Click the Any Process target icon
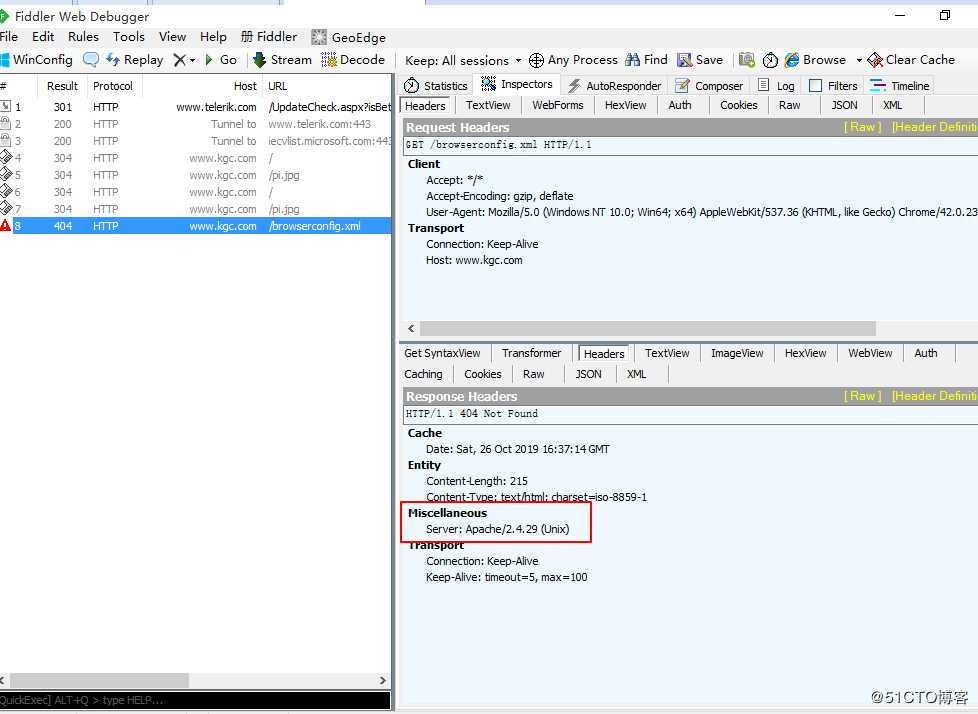The image size is (978, 714). click(x=536, y=60)
